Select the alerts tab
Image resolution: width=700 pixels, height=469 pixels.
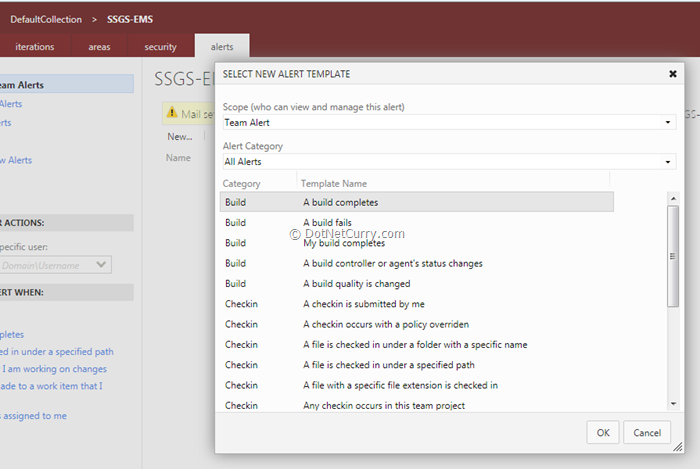point(222,46)
